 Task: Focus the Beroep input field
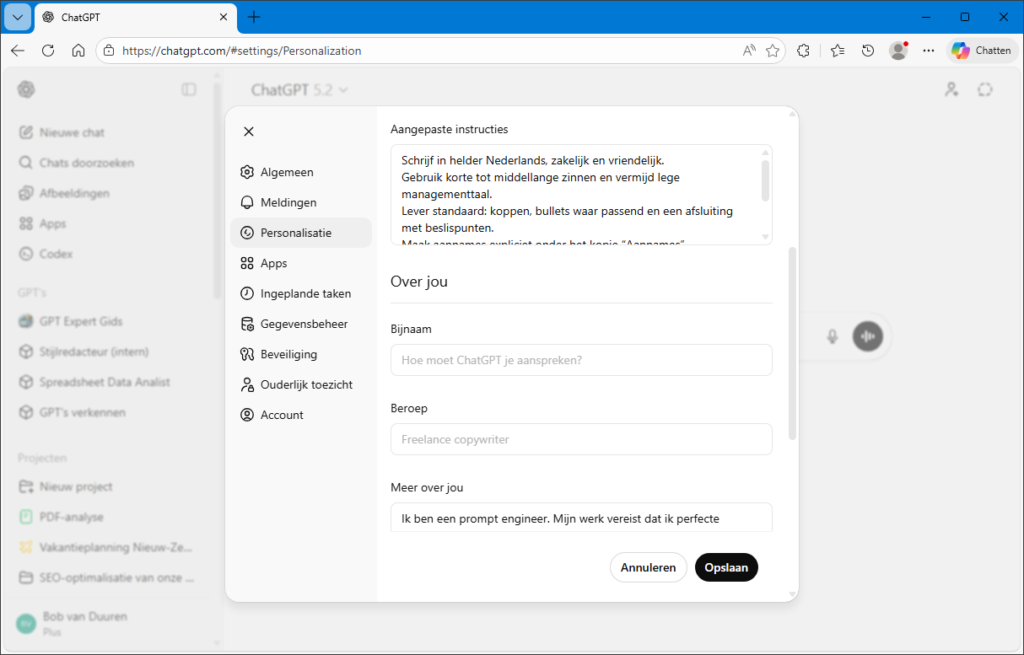point(581,439)
